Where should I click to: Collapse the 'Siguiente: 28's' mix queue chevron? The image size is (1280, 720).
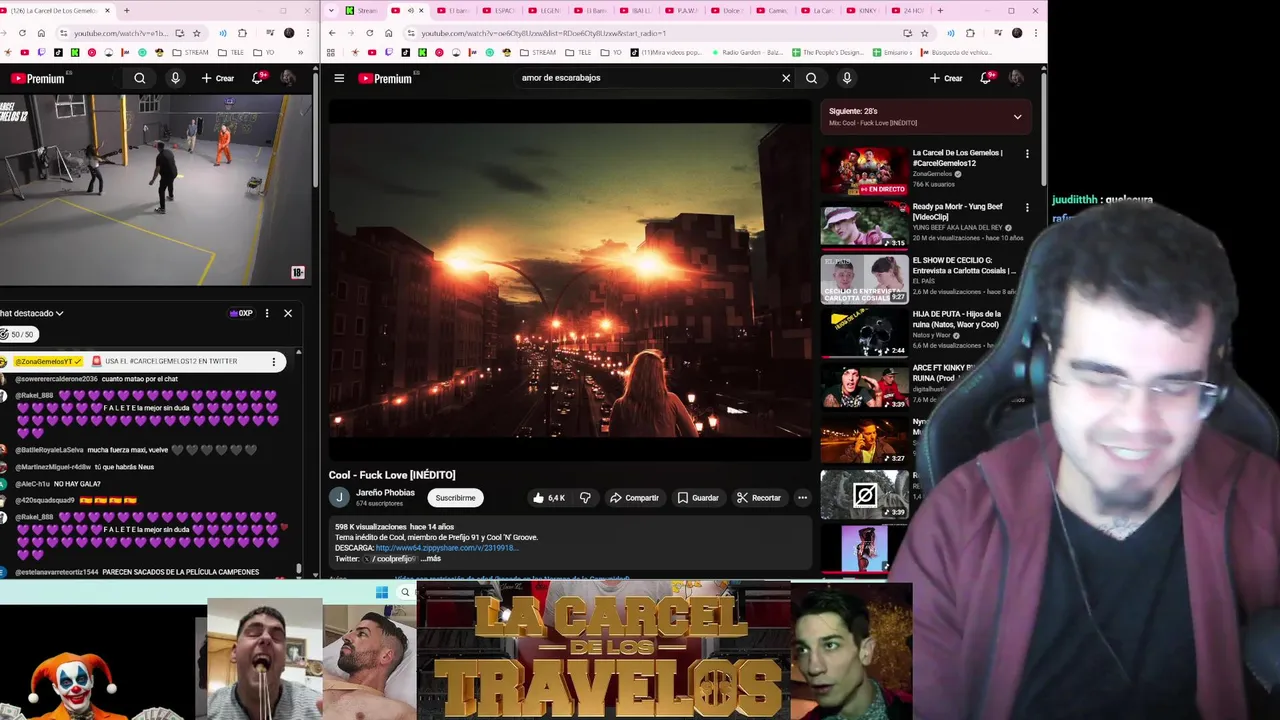[1017, 117]
